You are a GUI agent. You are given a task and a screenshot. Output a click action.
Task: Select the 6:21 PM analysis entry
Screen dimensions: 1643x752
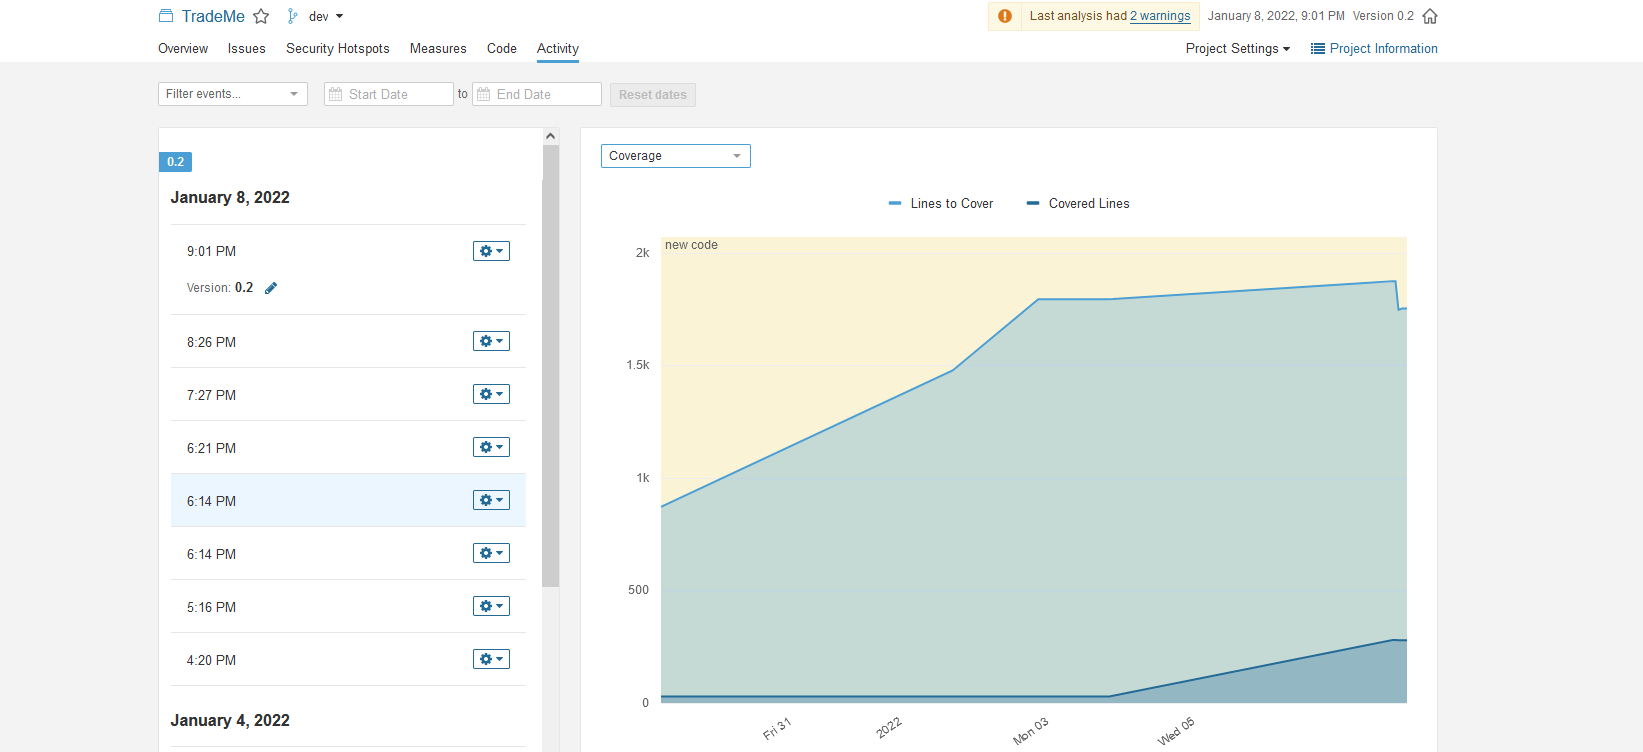[348, 448]
